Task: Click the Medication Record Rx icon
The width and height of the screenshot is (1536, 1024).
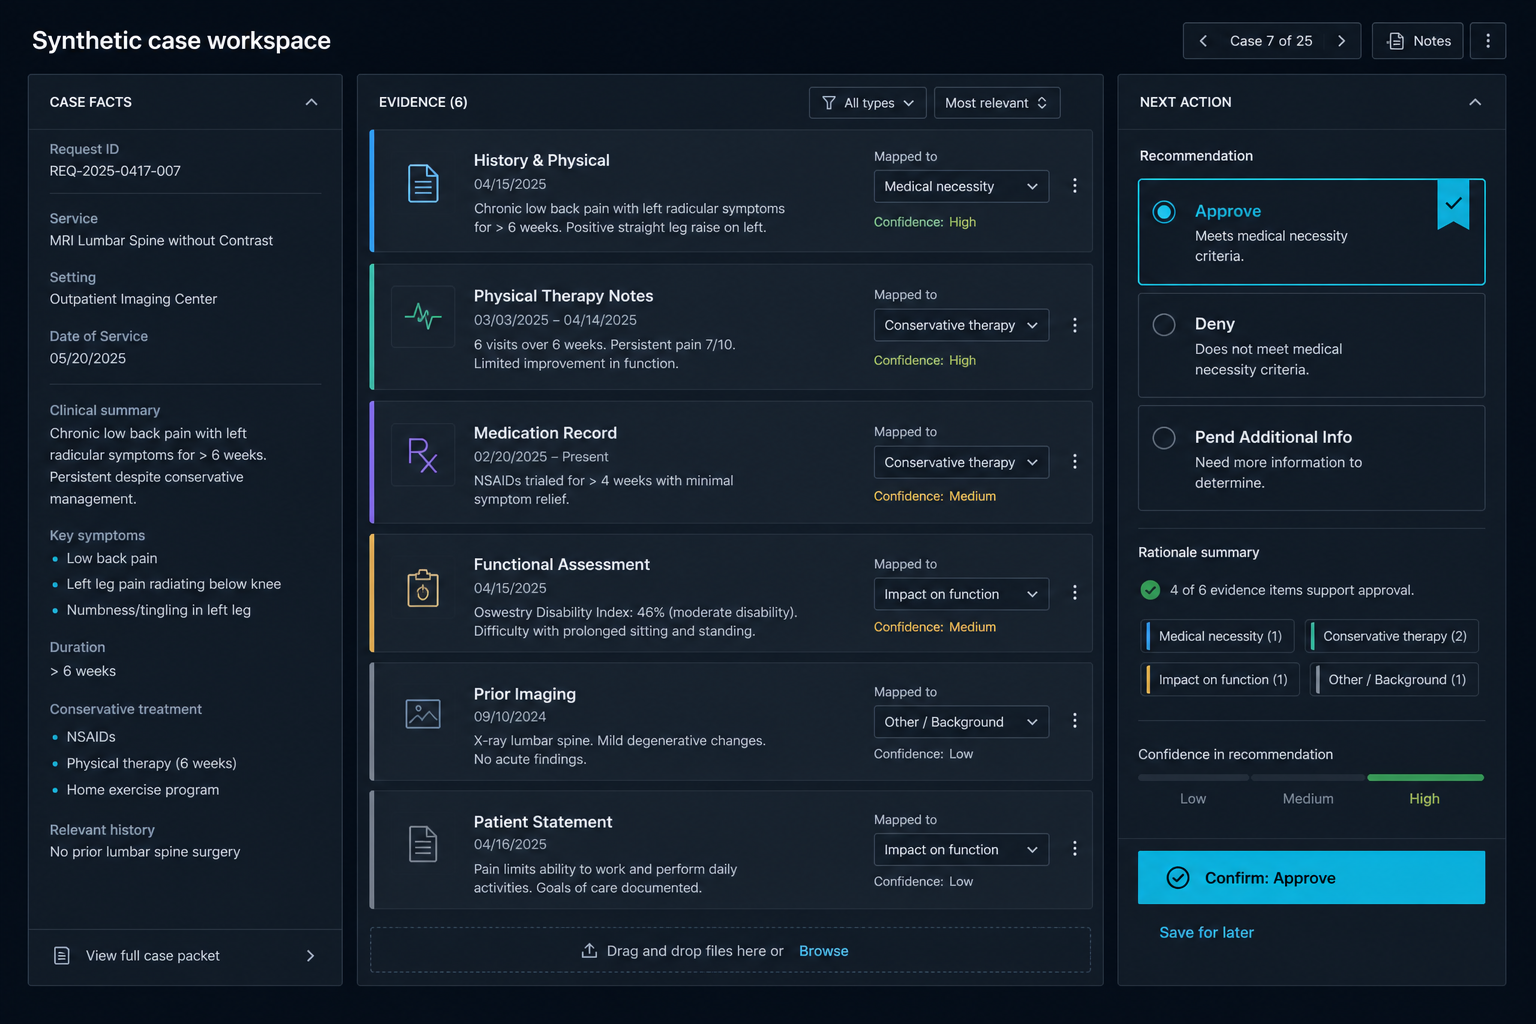Action: tap(423, 455)
